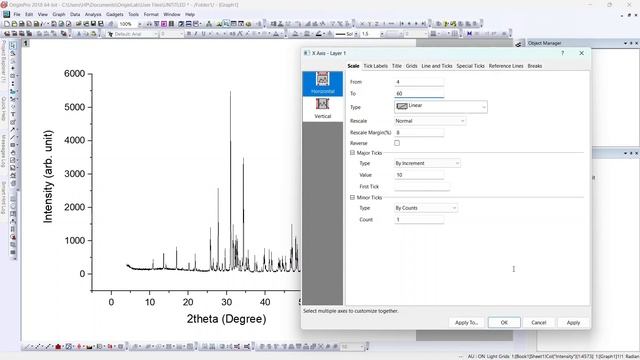Switch to the Special Ticks tab
The height and width of the screenshot is (360, 640).
pyautogui.click(x=470, y=66)
